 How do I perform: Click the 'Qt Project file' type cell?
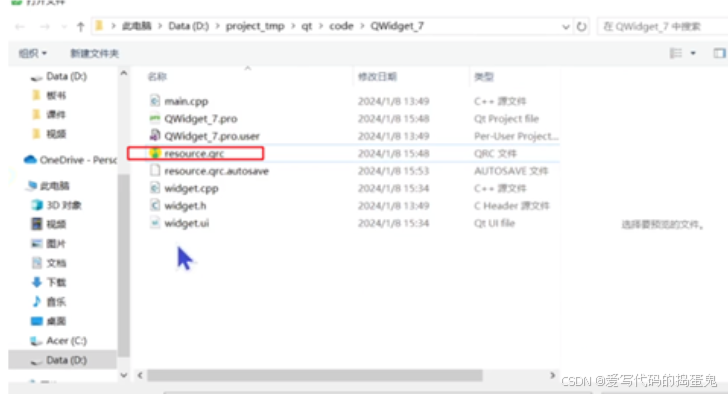coord(506,119)
